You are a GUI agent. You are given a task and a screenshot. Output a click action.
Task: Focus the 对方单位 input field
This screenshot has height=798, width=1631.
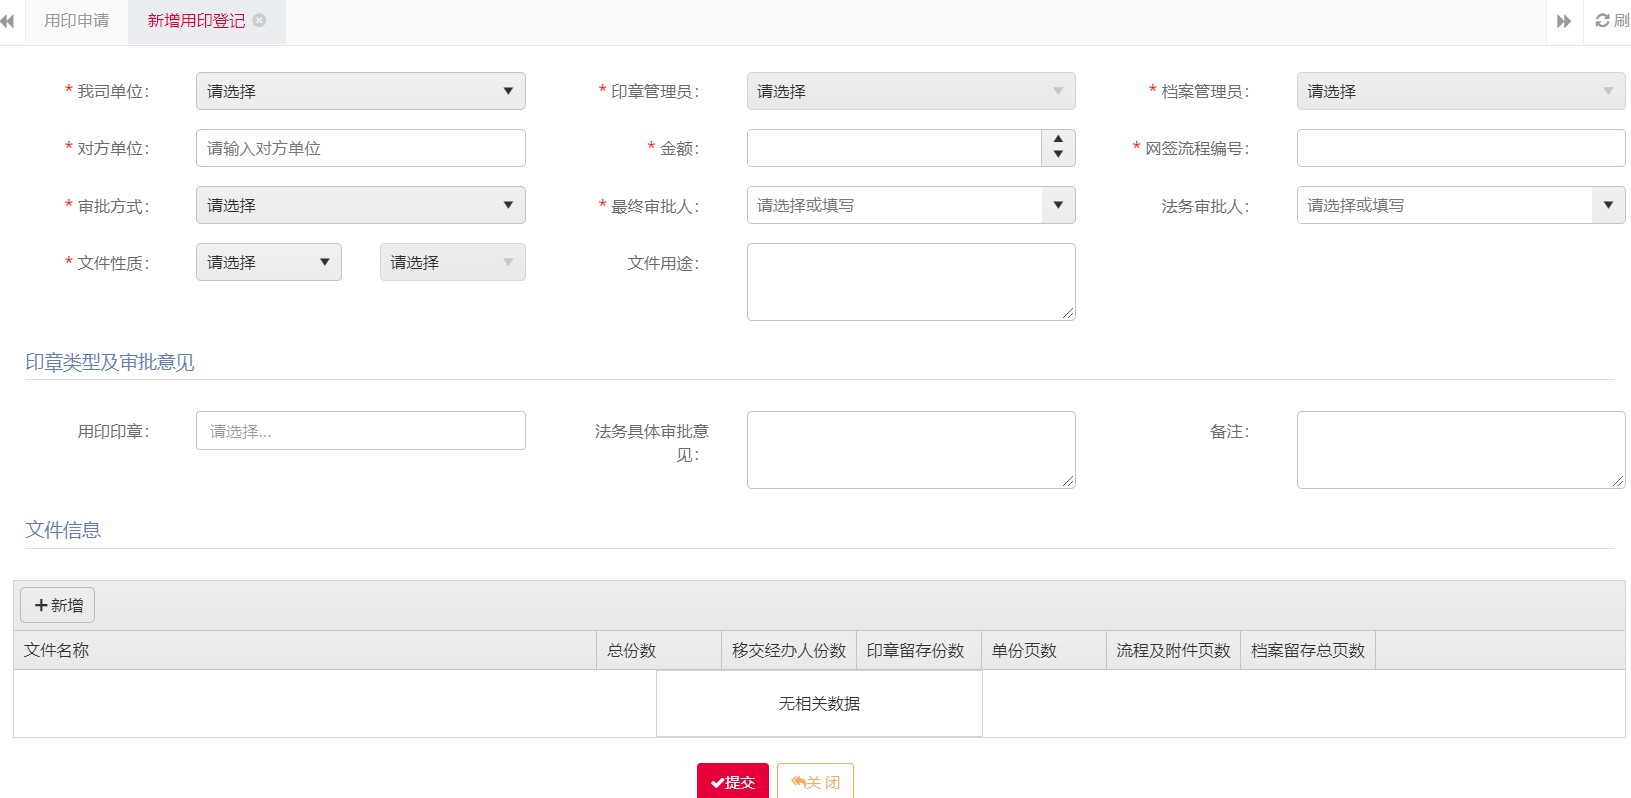(360, 148)
